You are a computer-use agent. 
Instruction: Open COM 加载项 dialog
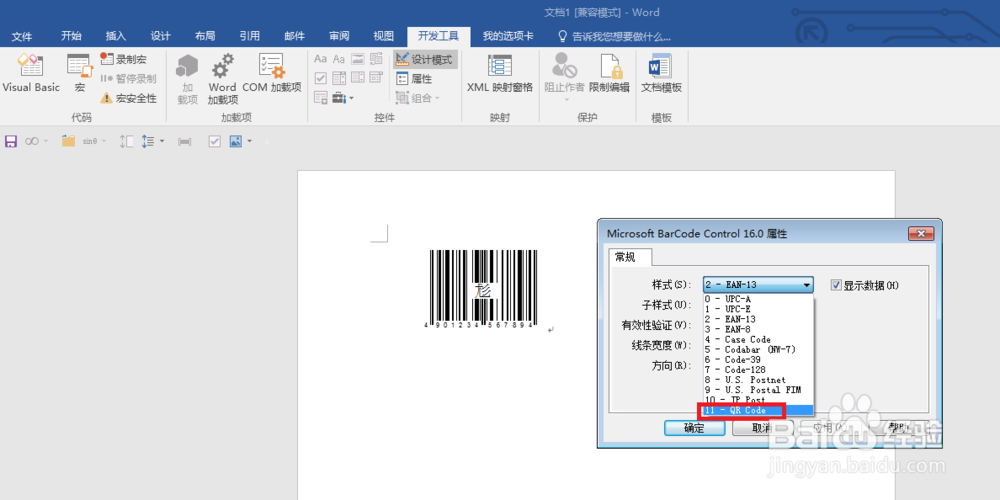coord(272,73)
